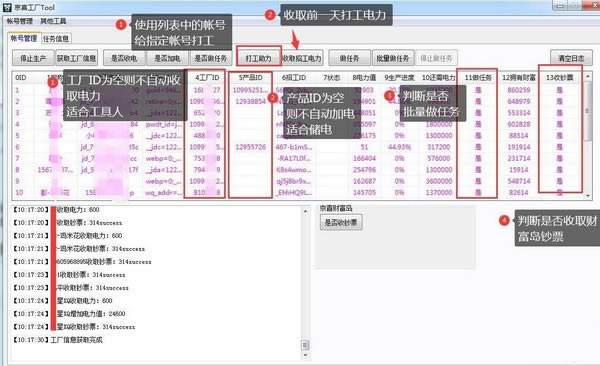Sort by the 13收钞票 column header
The height and width of the screenshot is (366, 600).
559,78
